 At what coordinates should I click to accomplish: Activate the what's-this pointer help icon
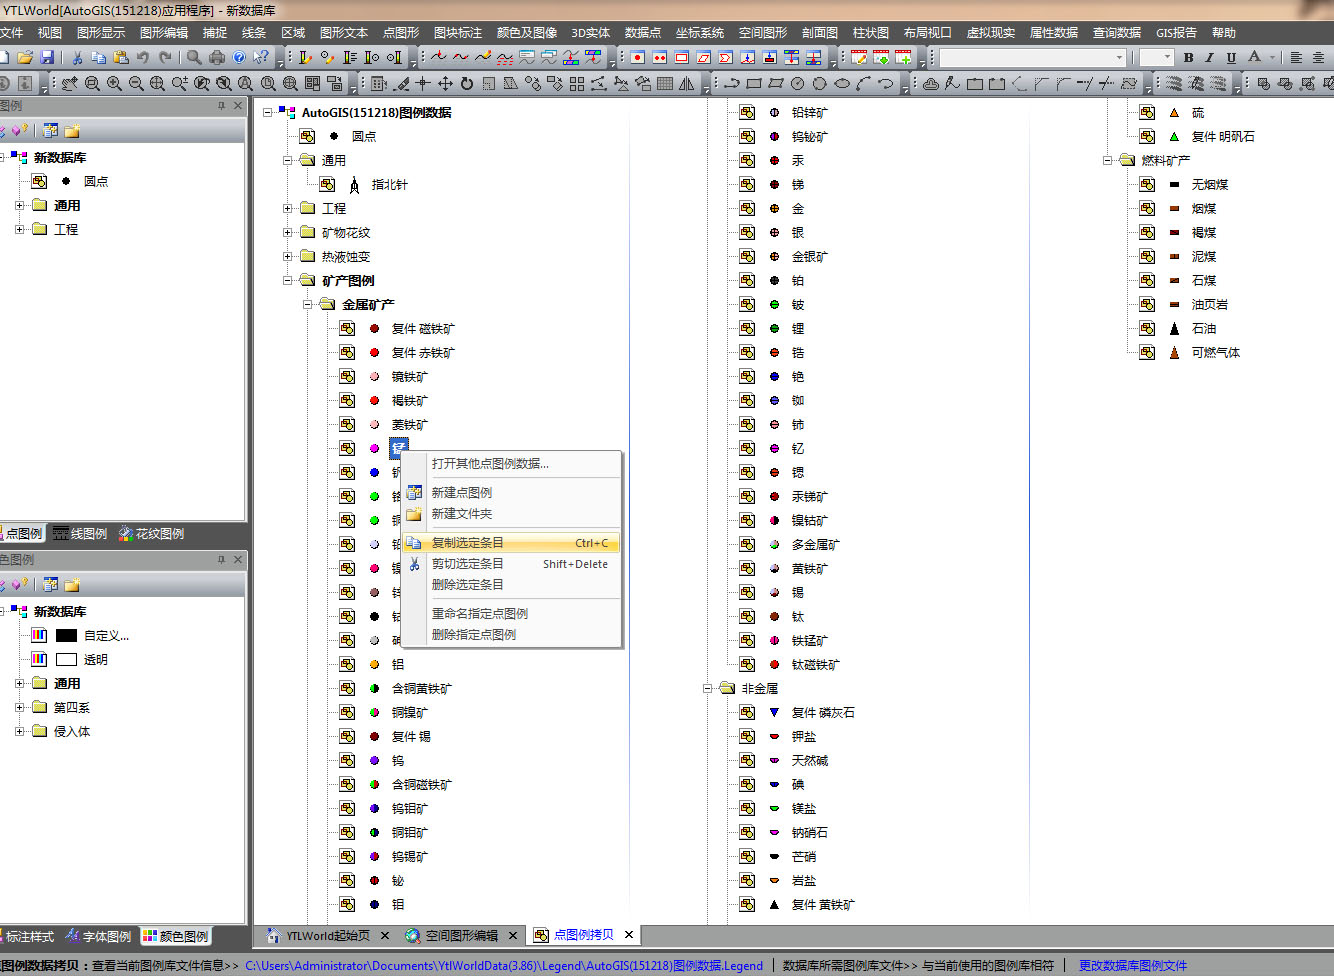261,57
